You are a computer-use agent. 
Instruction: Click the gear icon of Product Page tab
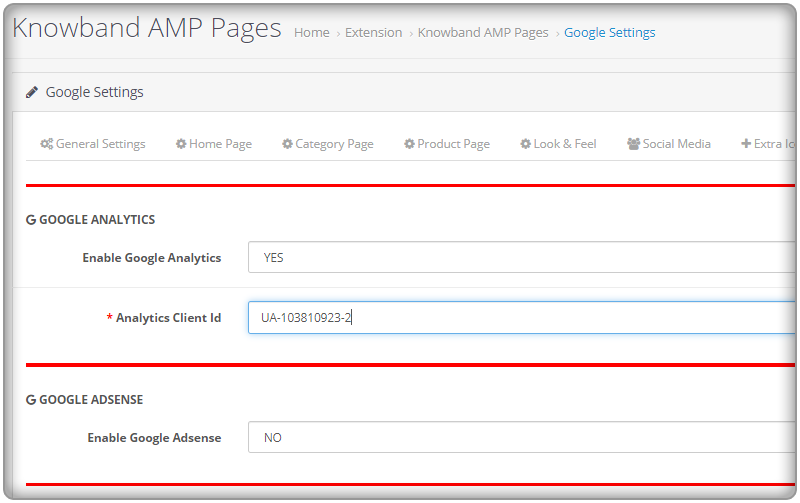click(409, 144)
